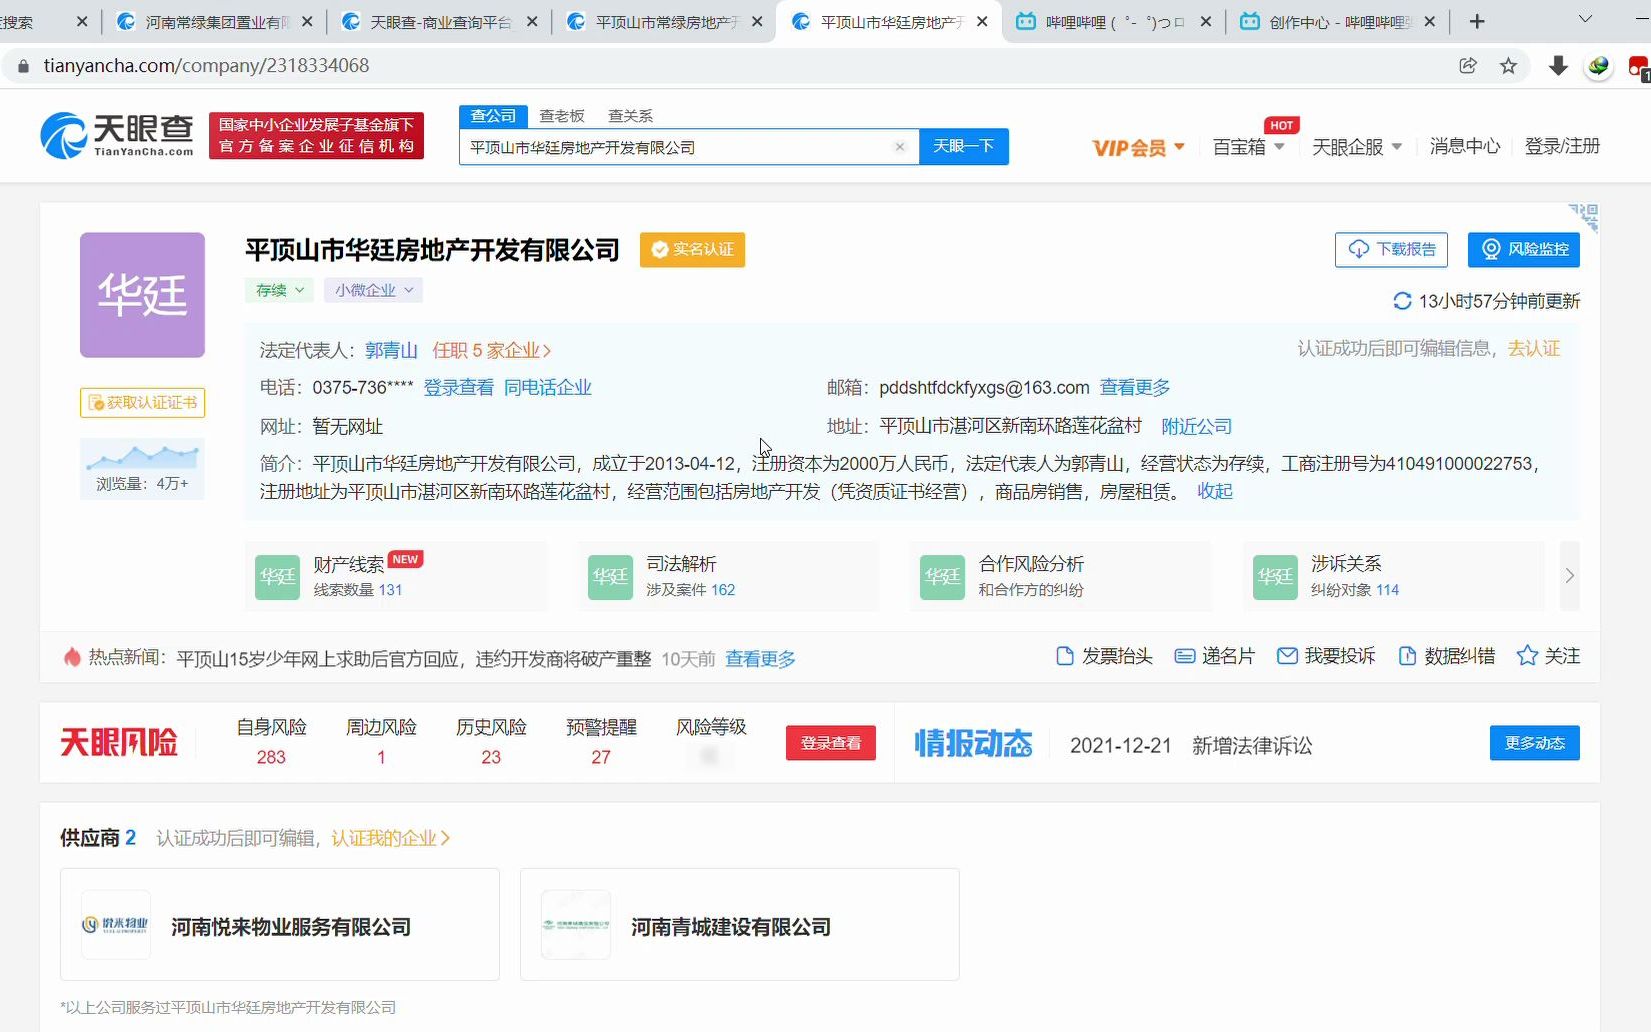Image resolution: width=1651 pixels, height=1032 pixels.
Task: Collapse the company intro via 收起
Action: [x=1215, y=491]
